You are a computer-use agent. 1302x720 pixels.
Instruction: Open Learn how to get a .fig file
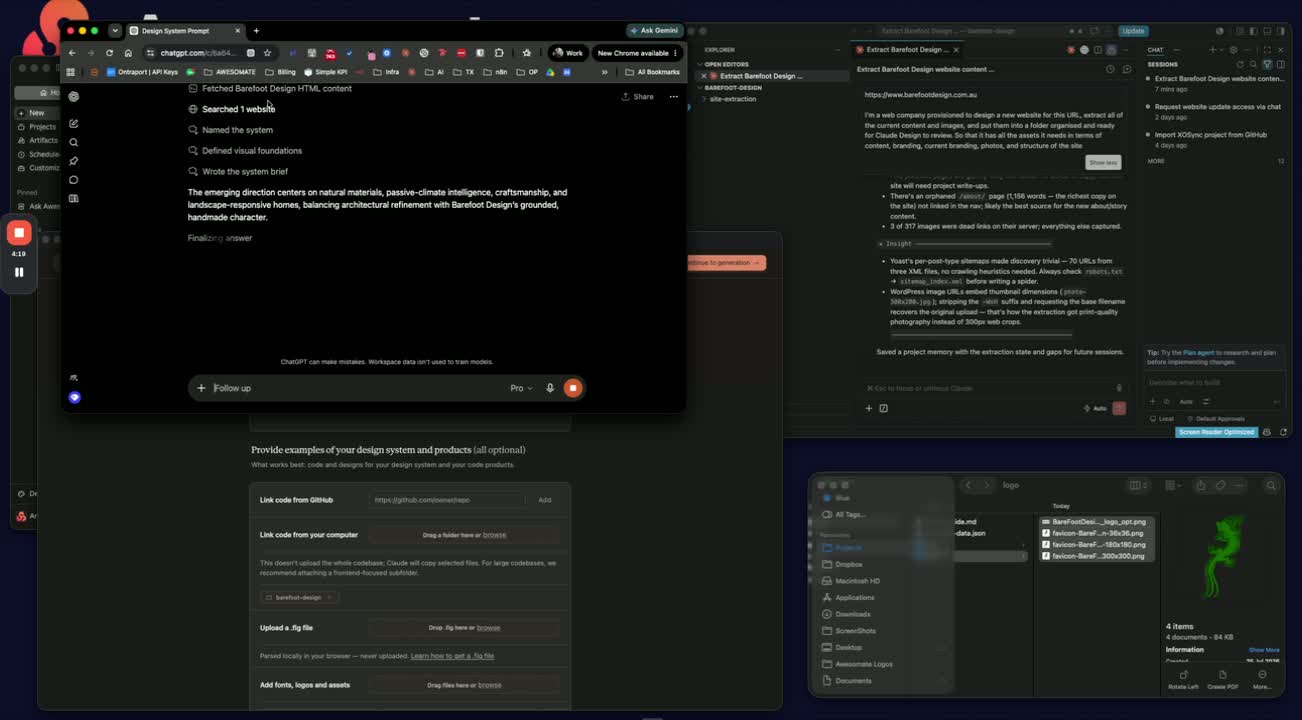click(452, 656)
